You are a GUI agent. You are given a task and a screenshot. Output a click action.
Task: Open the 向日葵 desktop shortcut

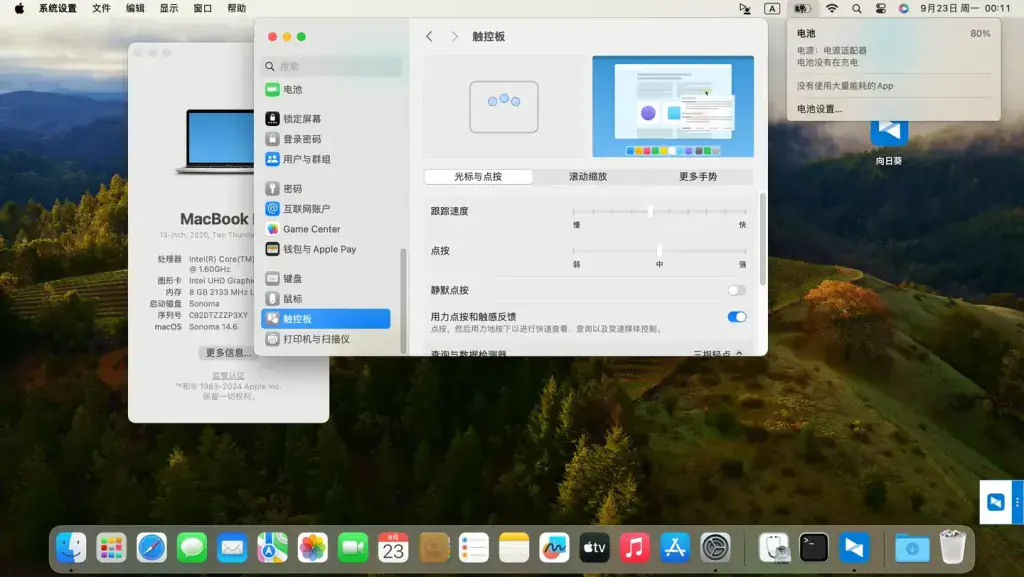click(889, 142)
